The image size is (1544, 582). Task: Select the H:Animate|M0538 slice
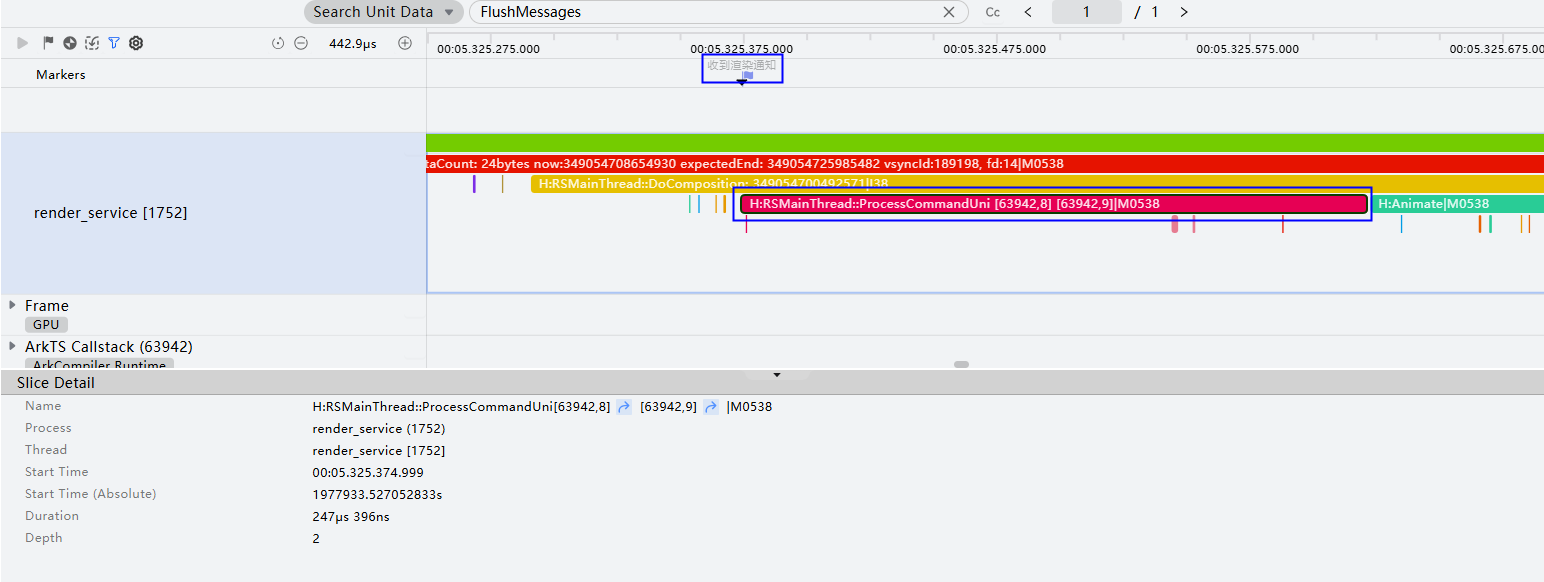pyautogui.click(x=1457, y=204)
